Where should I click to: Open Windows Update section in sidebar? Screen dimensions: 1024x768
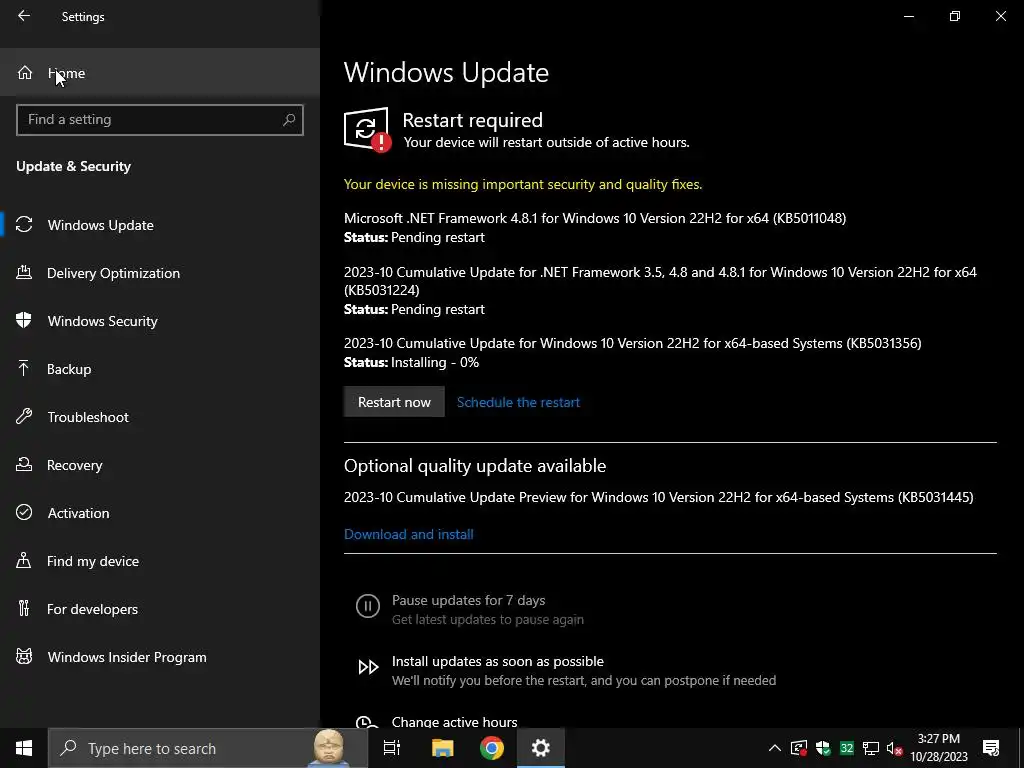point(160,225)
